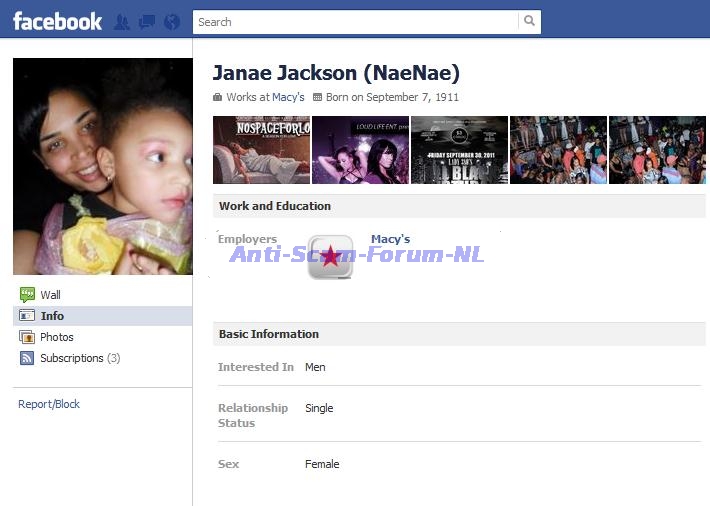The image size is (710, 506).
Task: Open Macy's link in Employers section
Action: click(x=390, y=239)
